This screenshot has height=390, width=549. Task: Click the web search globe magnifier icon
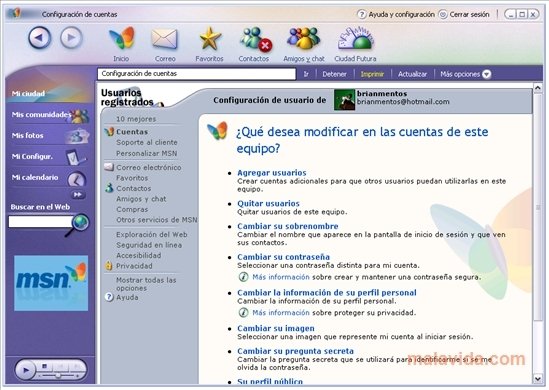click(x=79, y=224)
